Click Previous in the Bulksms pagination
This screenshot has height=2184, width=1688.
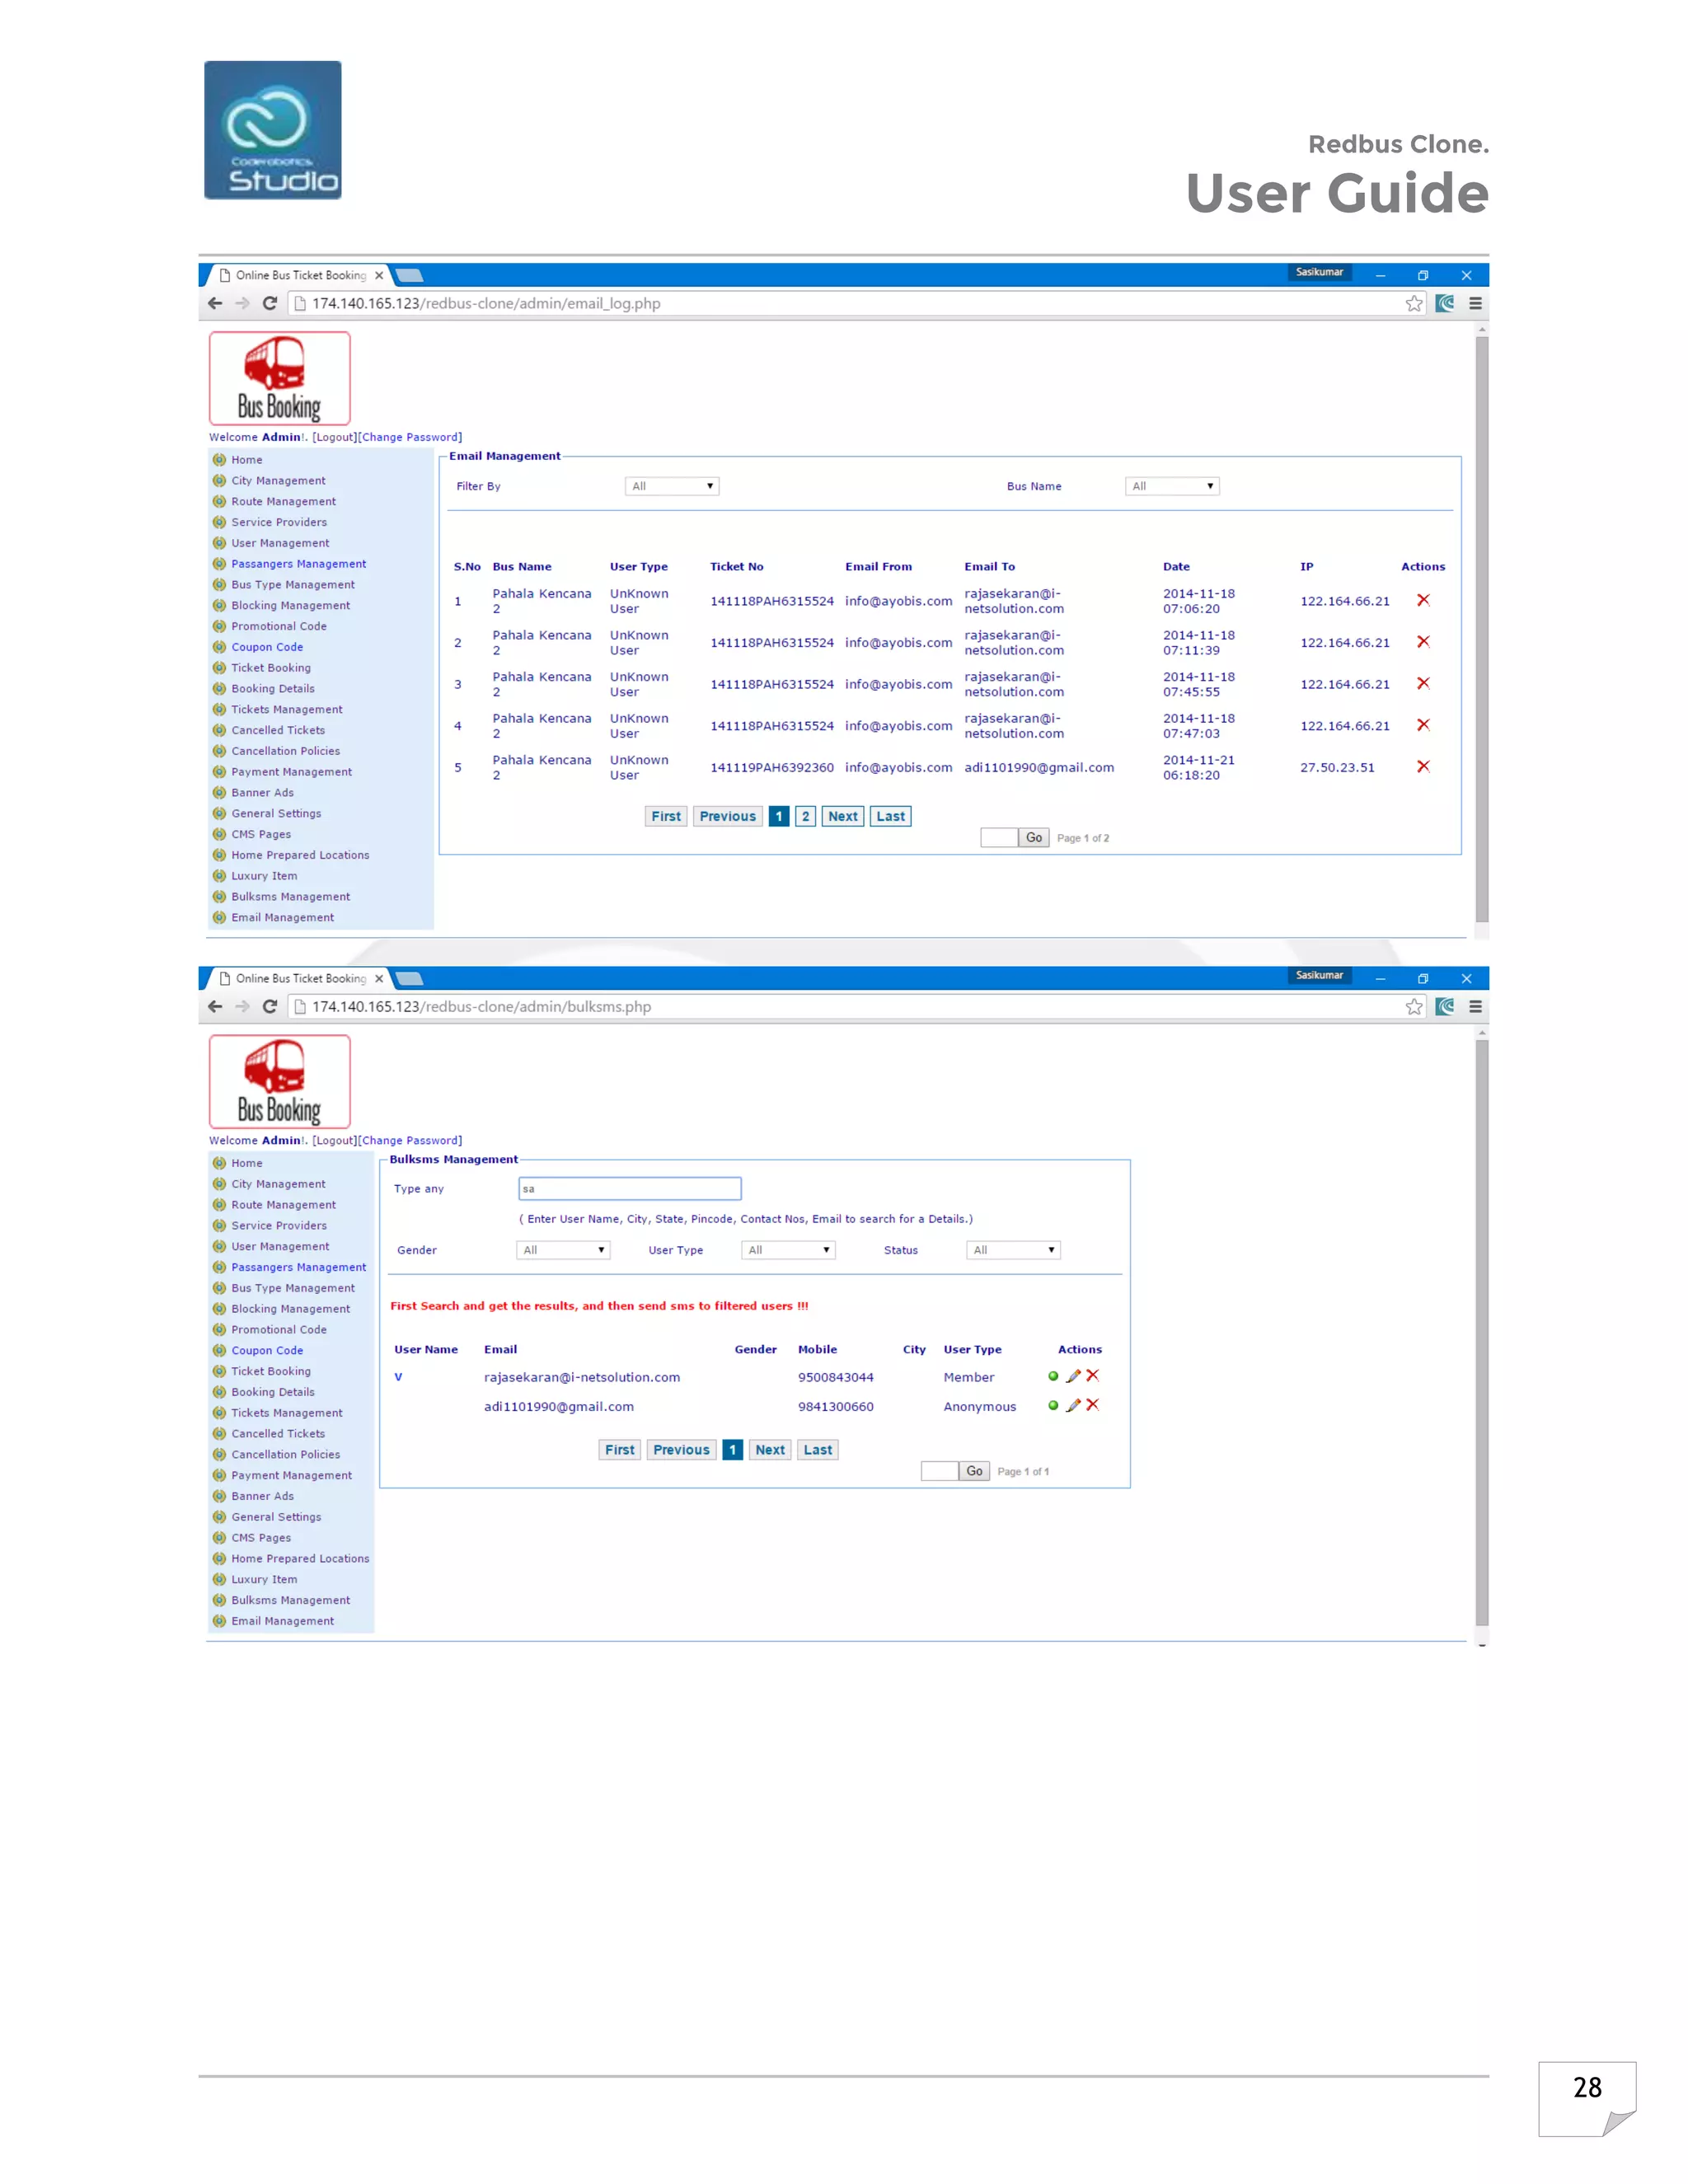(681, 1450)
